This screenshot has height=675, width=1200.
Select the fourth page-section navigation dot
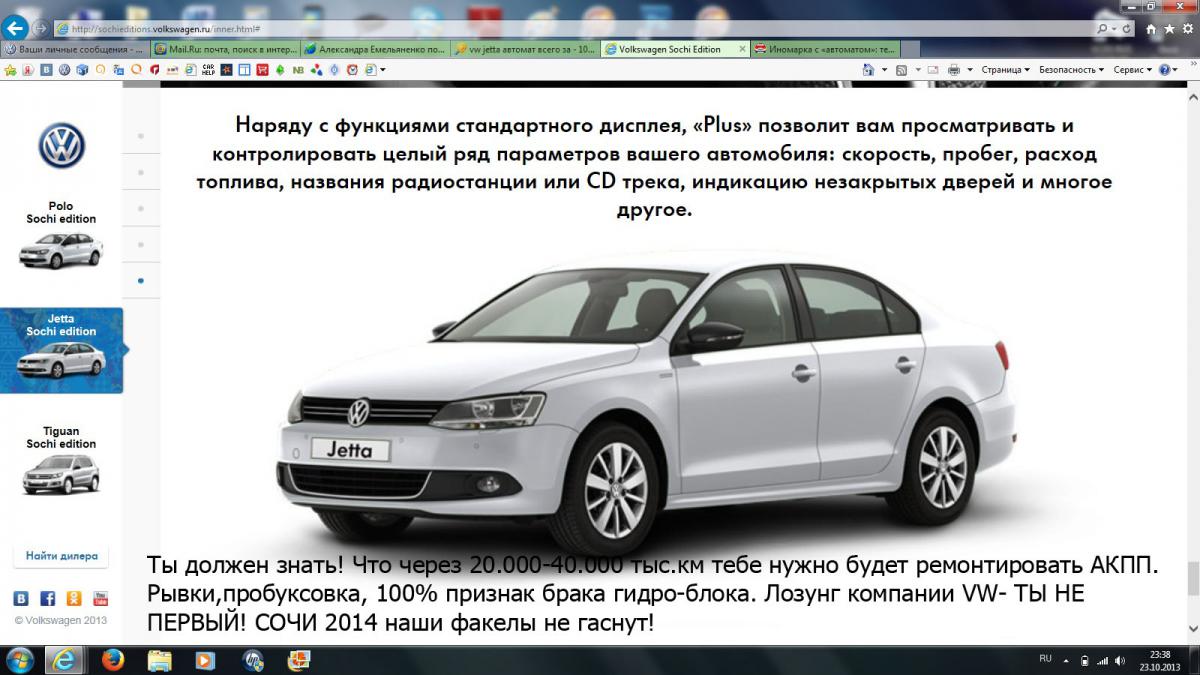141,244
